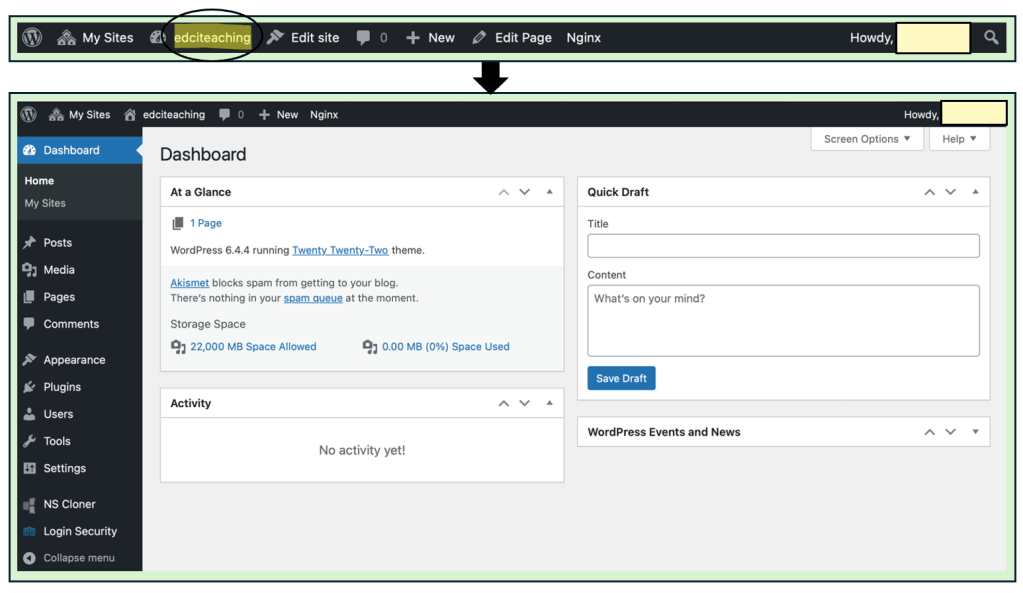Open the Tools section in the sidebar
Image resolution: width=1023 pixels, height=593 pixels.
(x=56, y=441)
